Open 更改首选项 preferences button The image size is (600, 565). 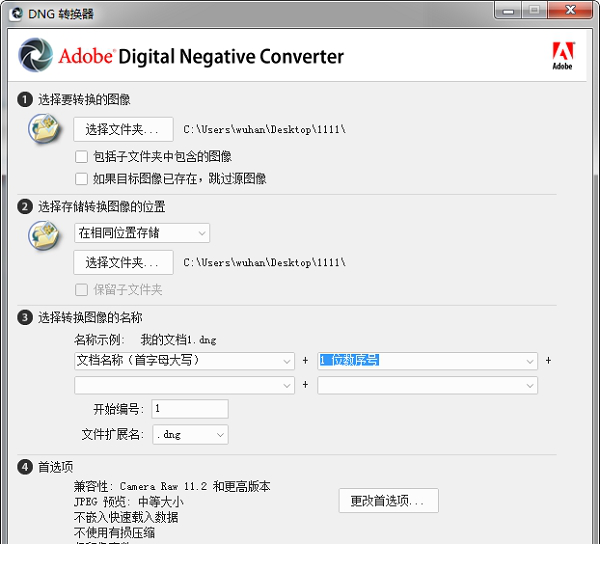coord(388,500)
